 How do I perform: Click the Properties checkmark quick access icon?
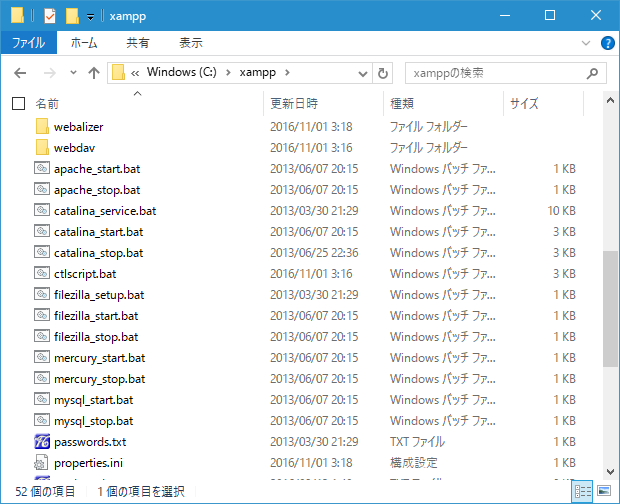coord(50,16)
